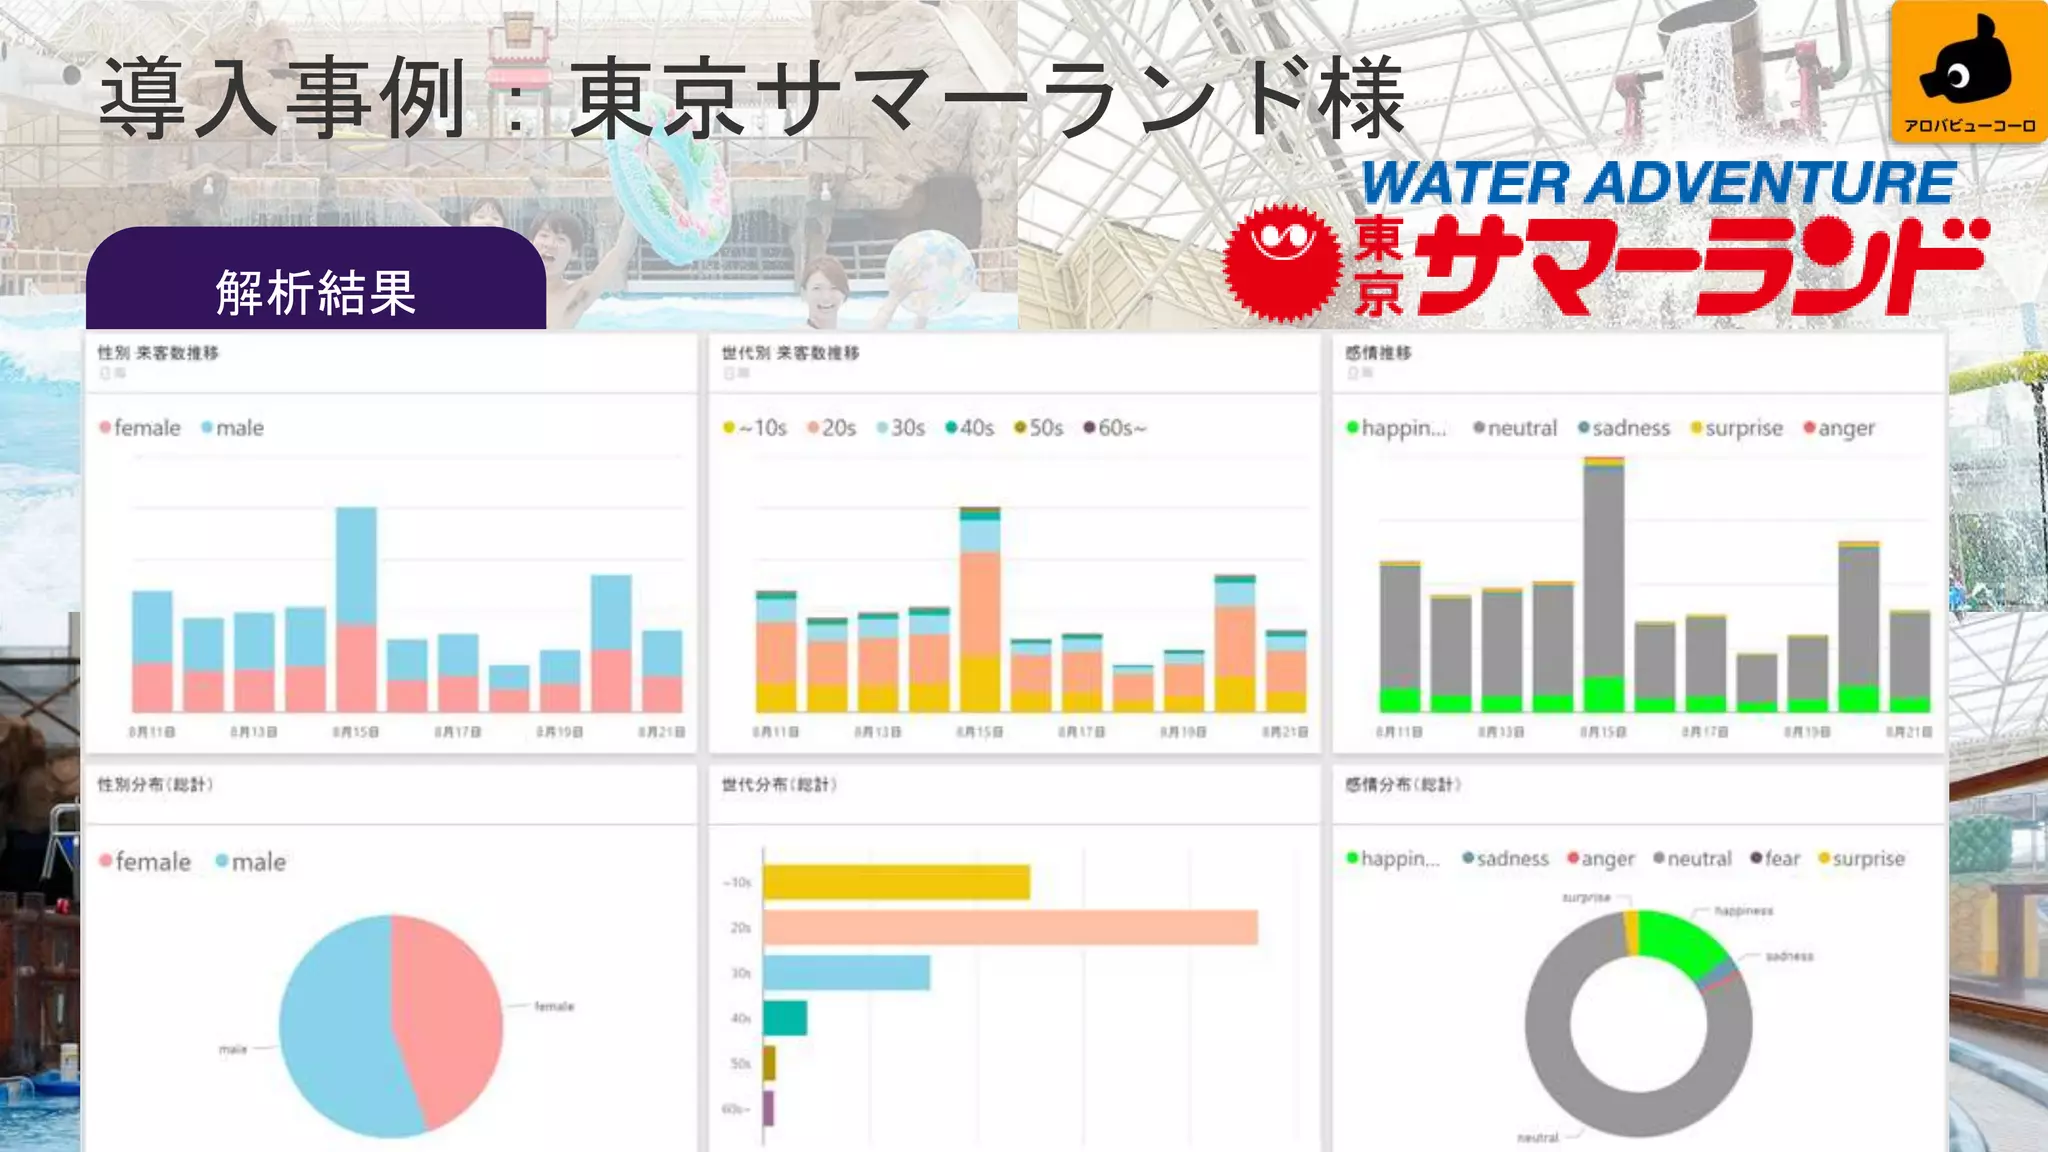Click the pink female legend dot in gender trend chart
Viewport: 2048px width, 1152px height.
tap(105, 428)
